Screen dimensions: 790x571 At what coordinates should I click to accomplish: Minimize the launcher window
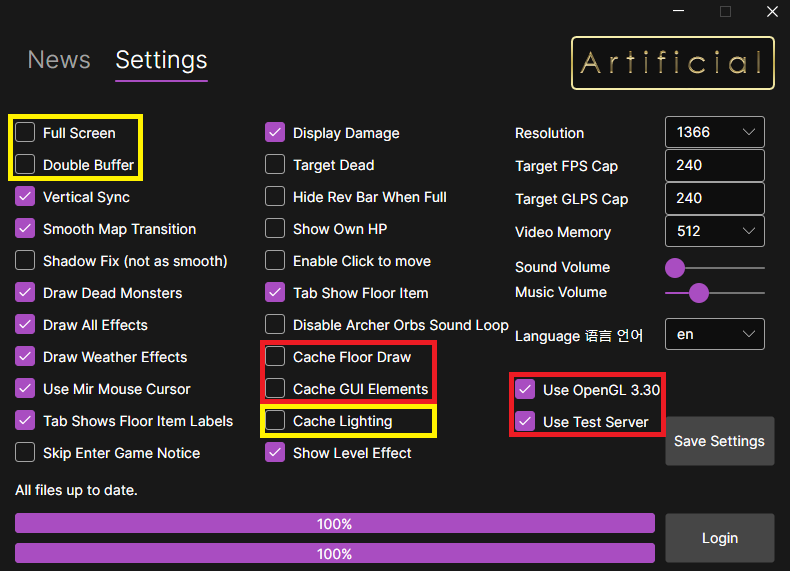(679, 12)
